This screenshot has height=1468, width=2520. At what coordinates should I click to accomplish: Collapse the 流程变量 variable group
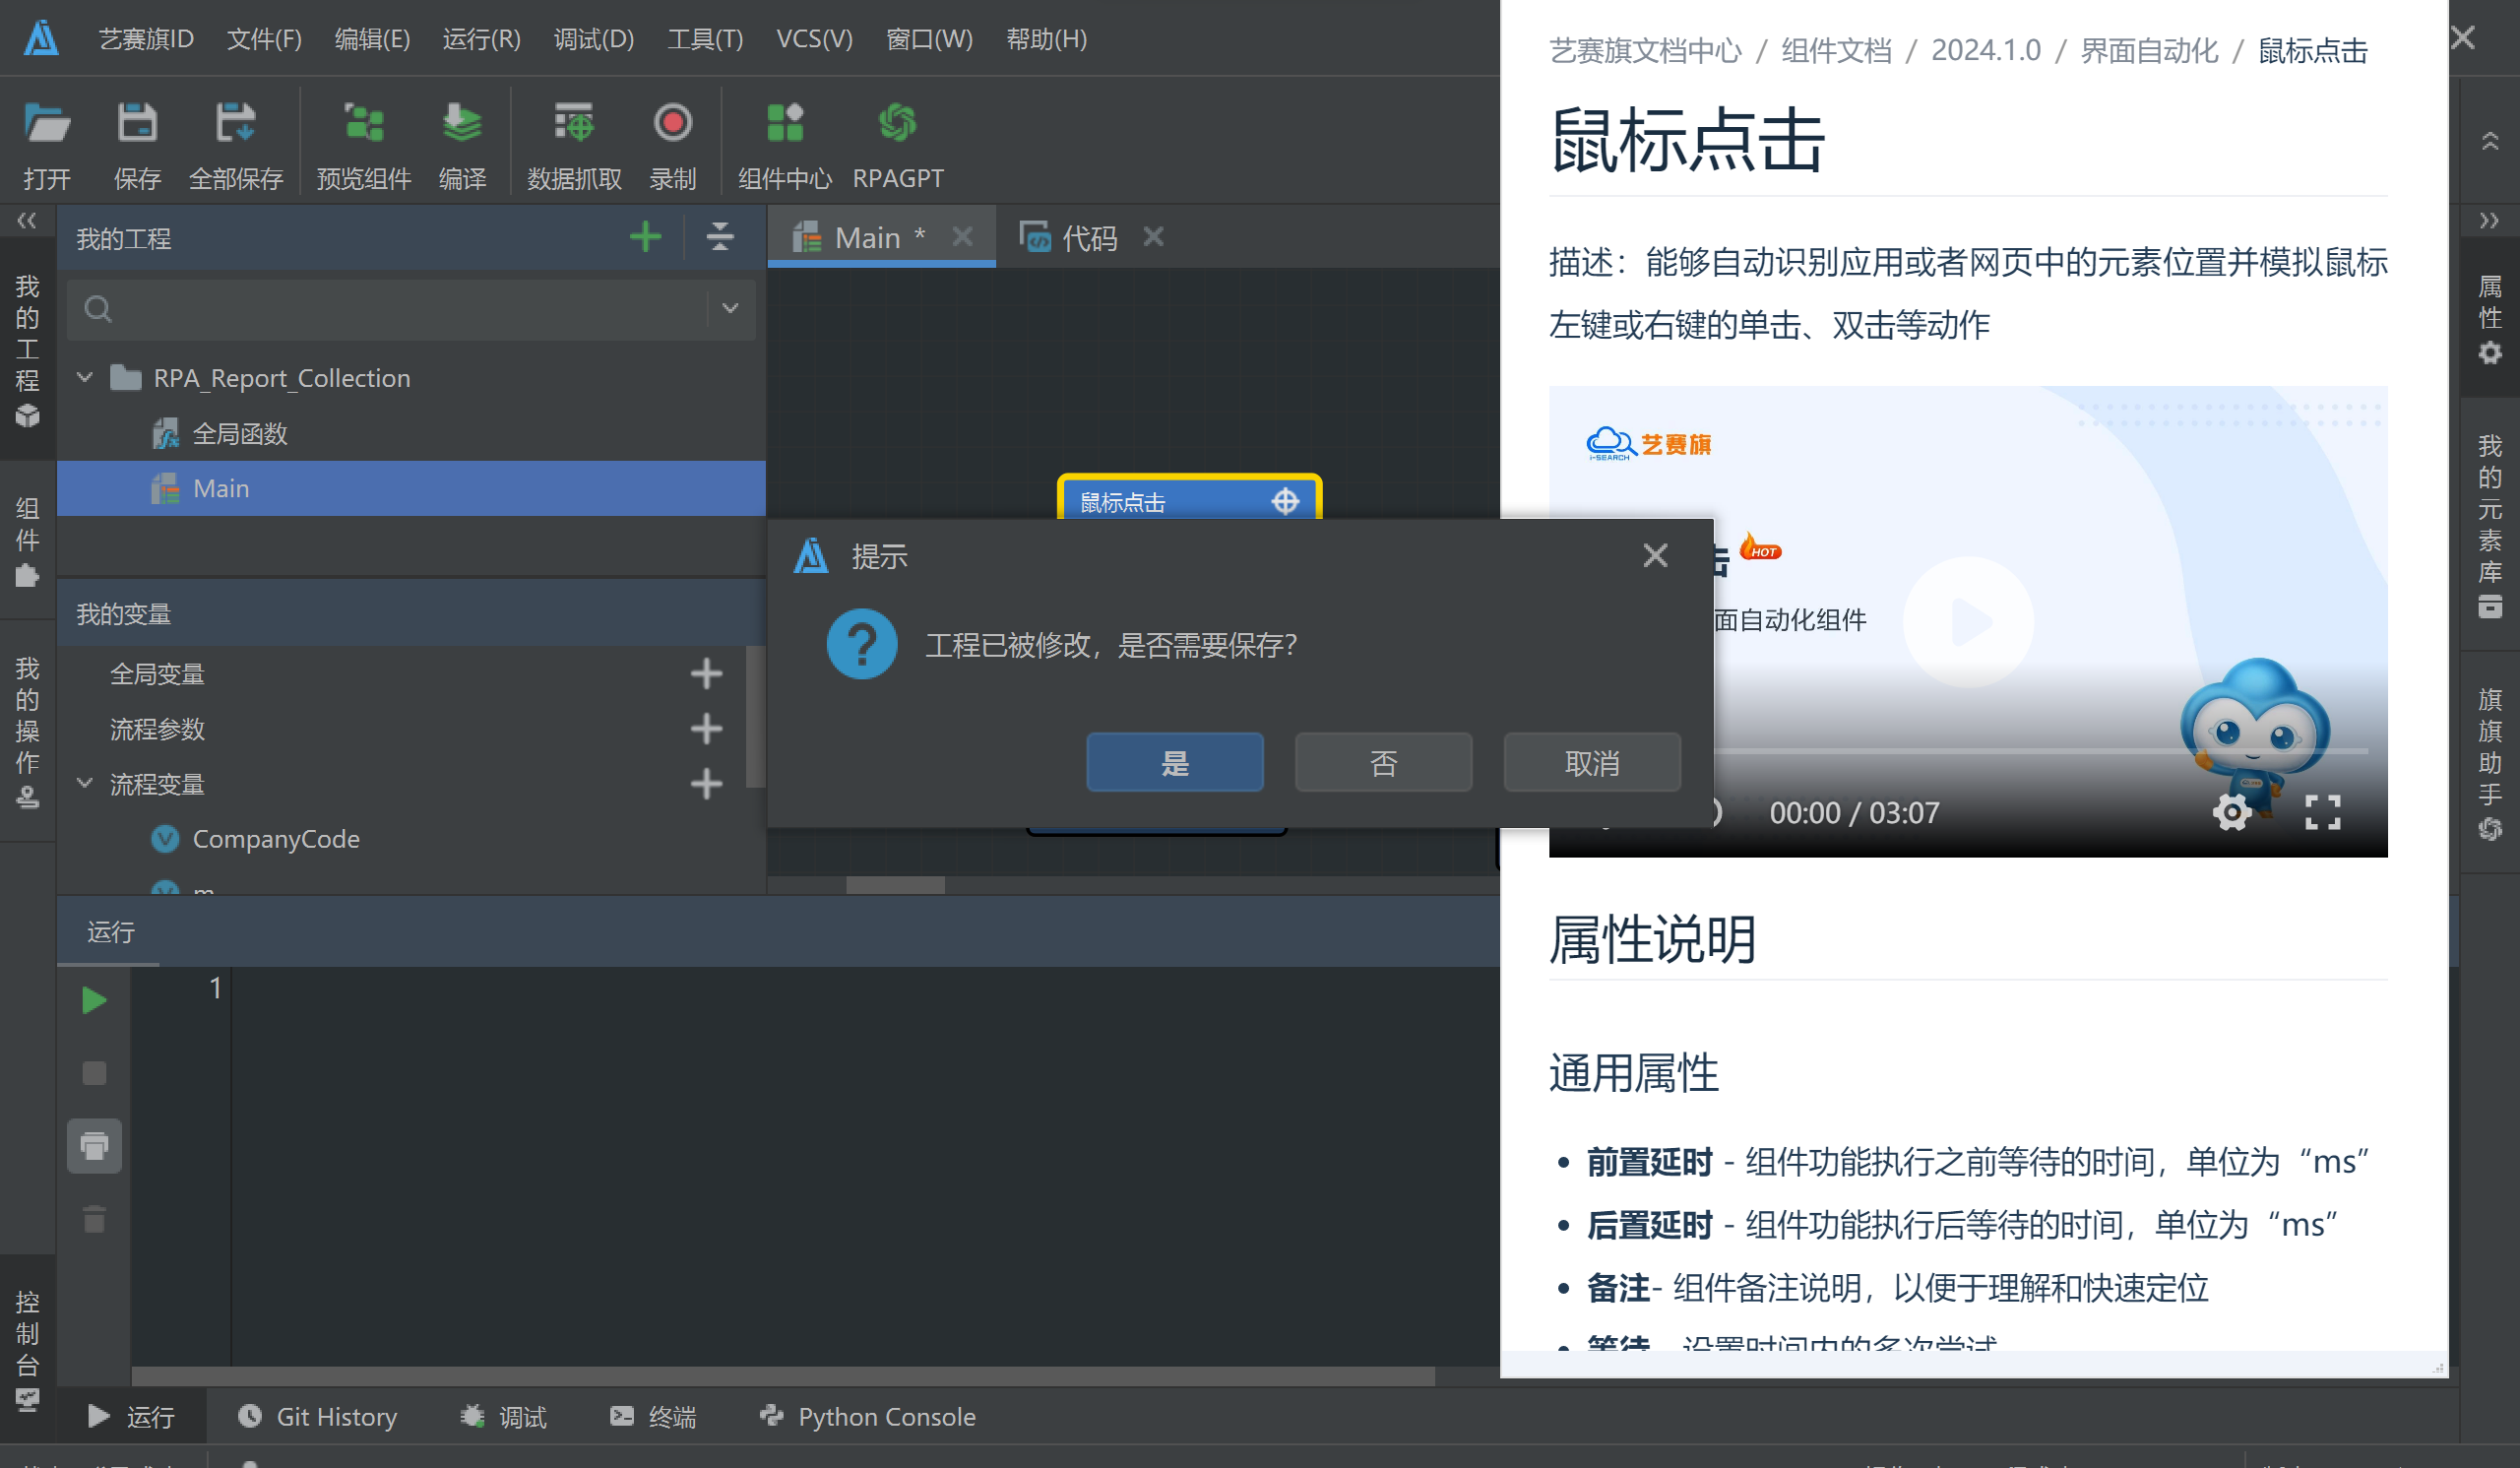85,783
